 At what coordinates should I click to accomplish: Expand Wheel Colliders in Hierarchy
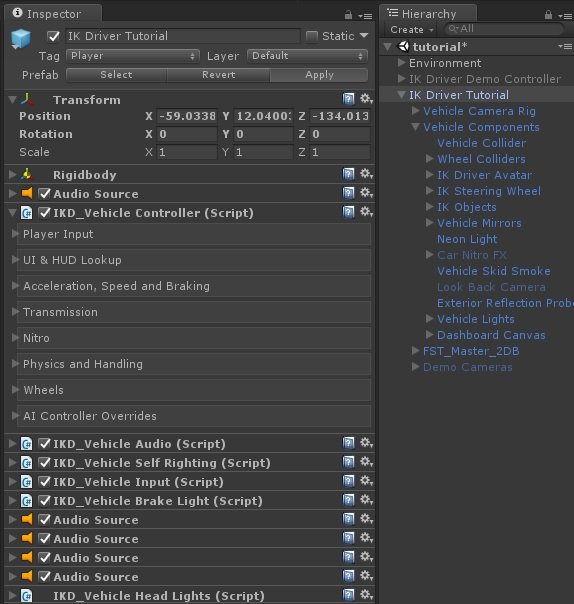pyautogui.click(x=430, y=159)
